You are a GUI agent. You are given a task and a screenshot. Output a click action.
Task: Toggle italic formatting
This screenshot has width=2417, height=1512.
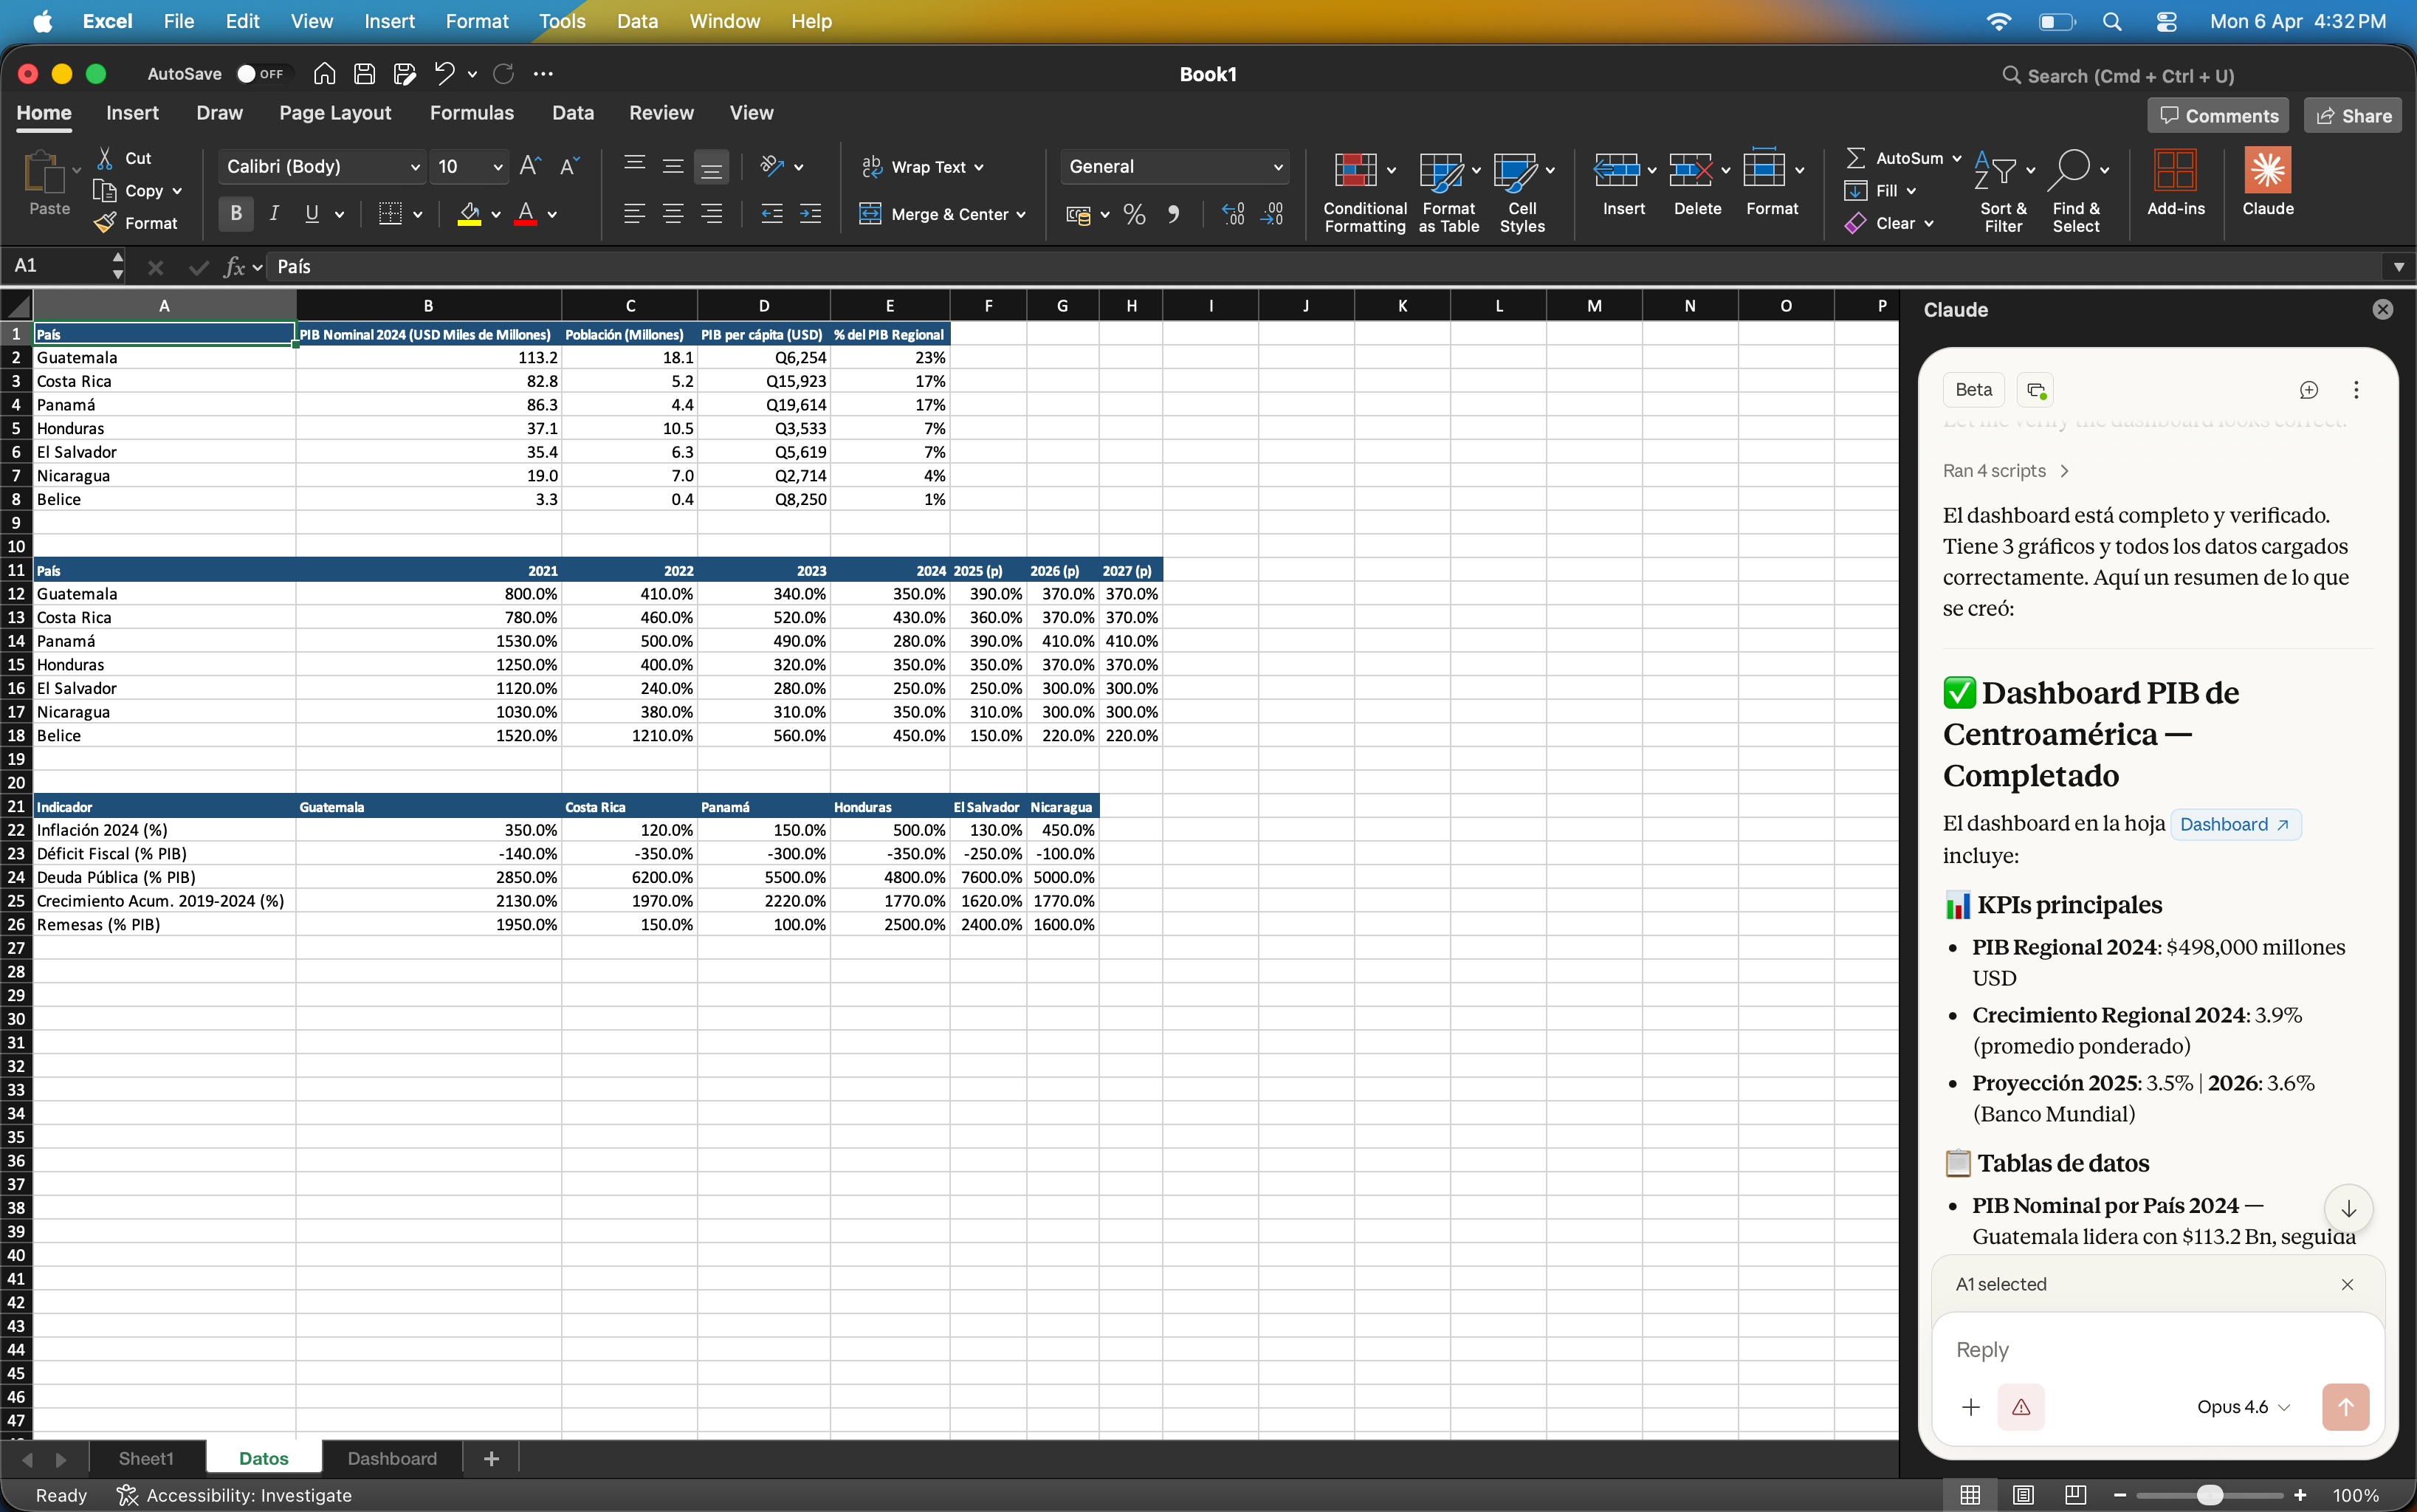pyautogui.click(x=274, y=213)
